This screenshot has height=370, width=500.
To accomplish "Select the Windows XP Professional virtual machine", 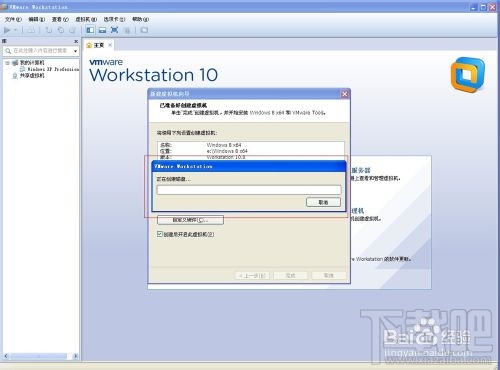I will [x=53, y=69].
